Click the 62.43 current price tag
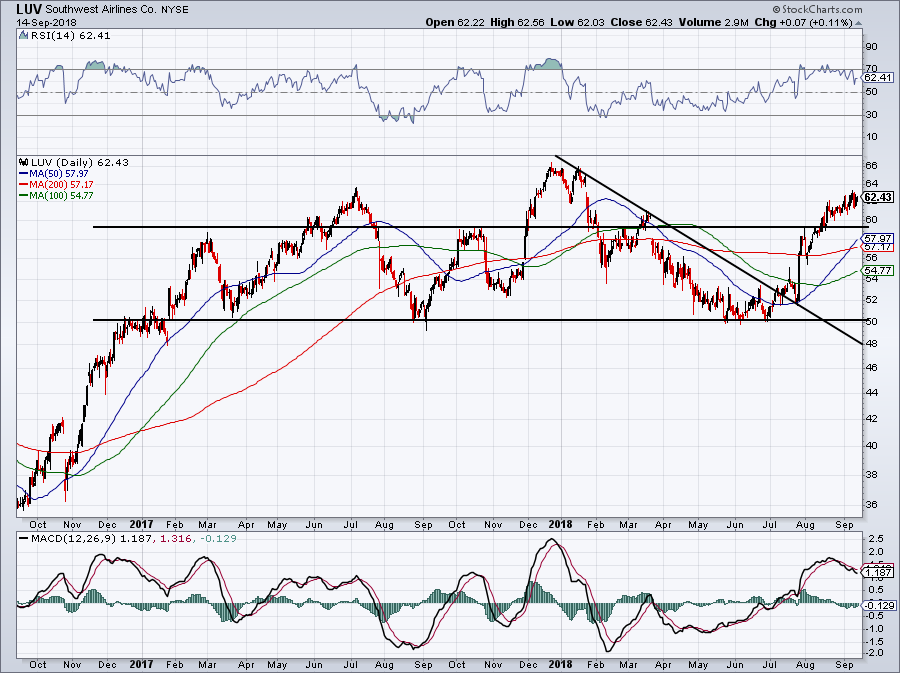The height and width of the screenshot is (673, 900). (x=877, y=197)
